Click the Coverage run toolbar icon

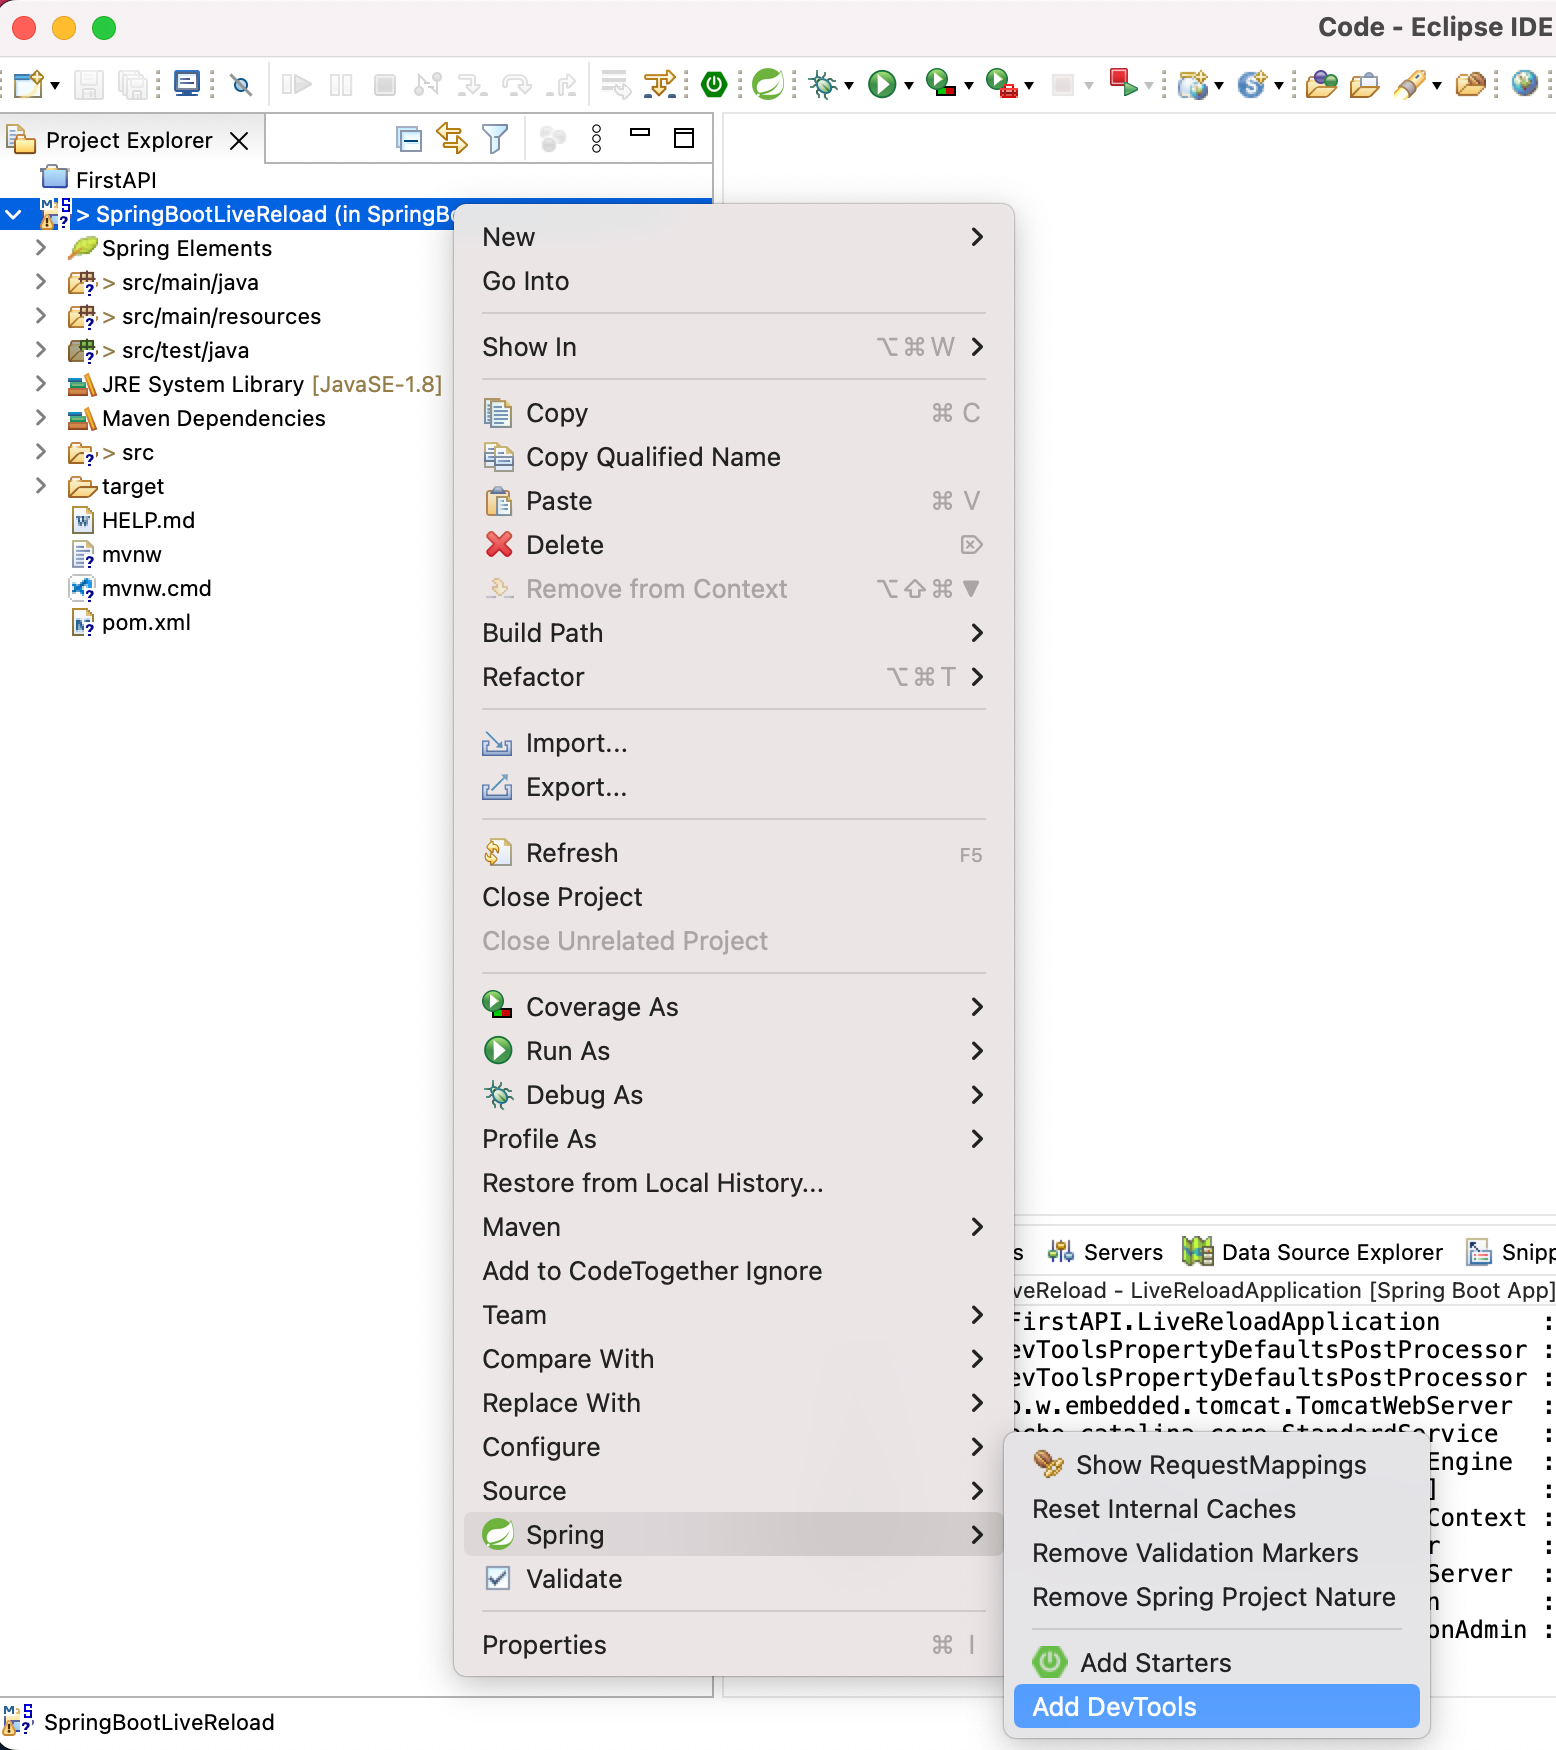[941, 84]
